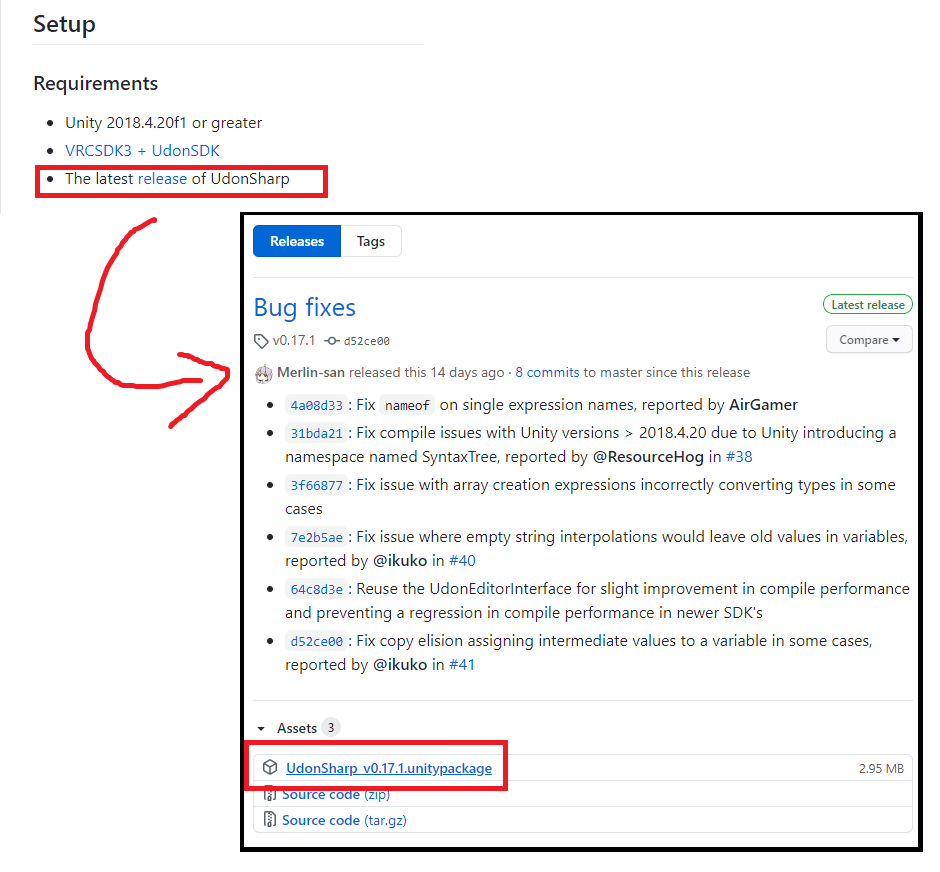Click Merlin-san's avatar image

pos(264,373)
